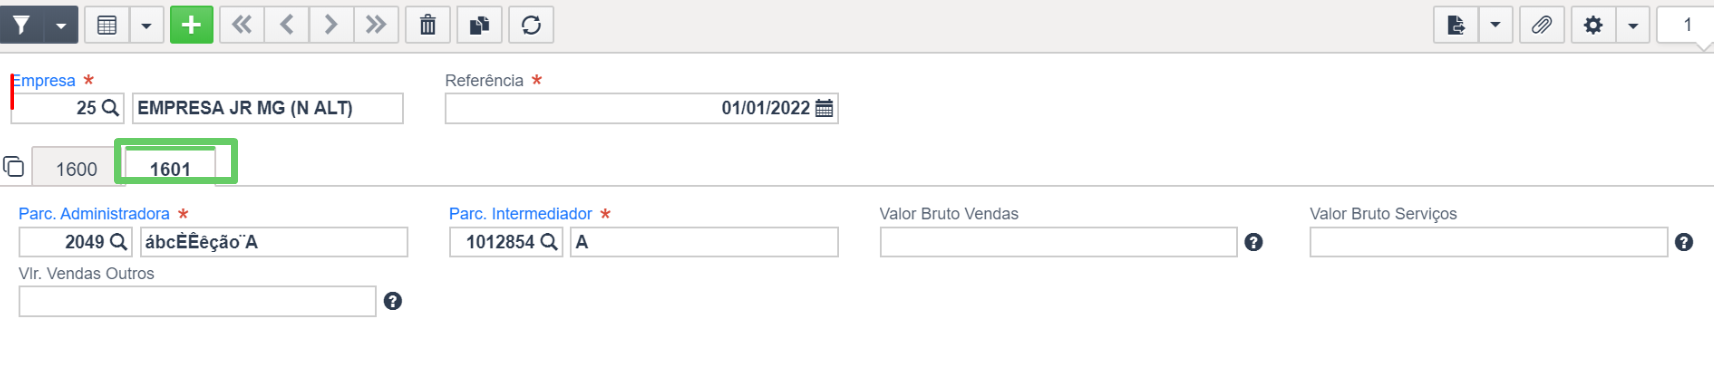The height and width of the screenshot is (389, 1714).
Task: Show help for Valor Bruto Vendas
Action: click(1253, 242)
